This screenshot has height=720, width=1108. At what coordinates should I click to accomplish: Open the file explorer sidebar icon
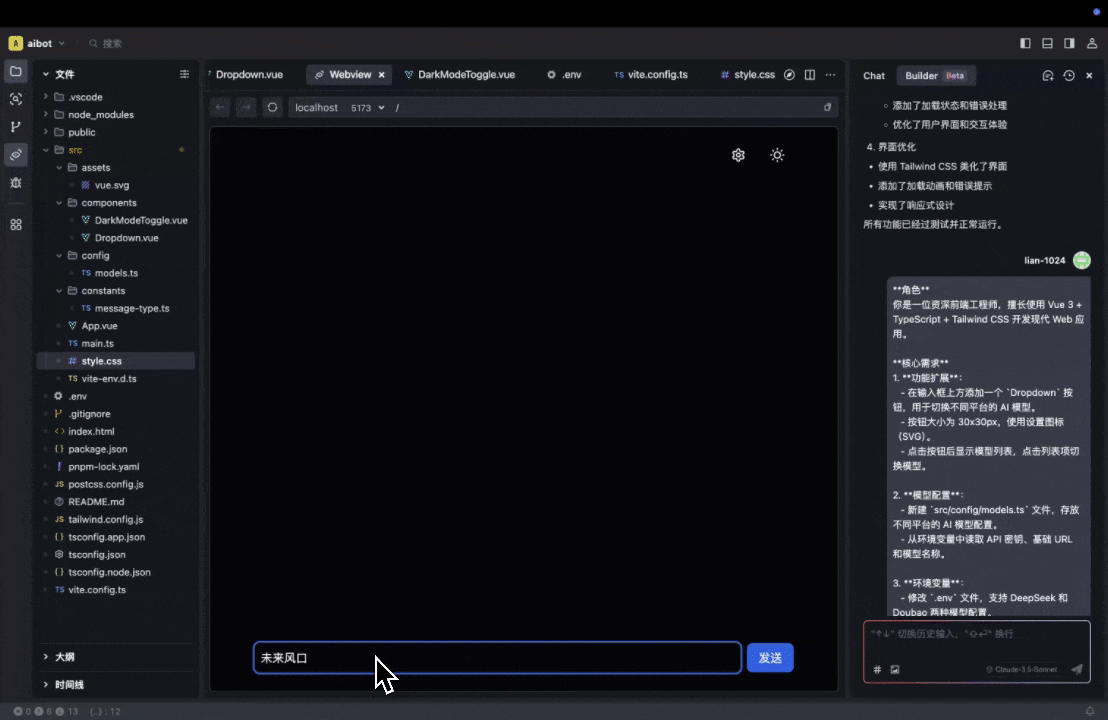coord(16,71)
